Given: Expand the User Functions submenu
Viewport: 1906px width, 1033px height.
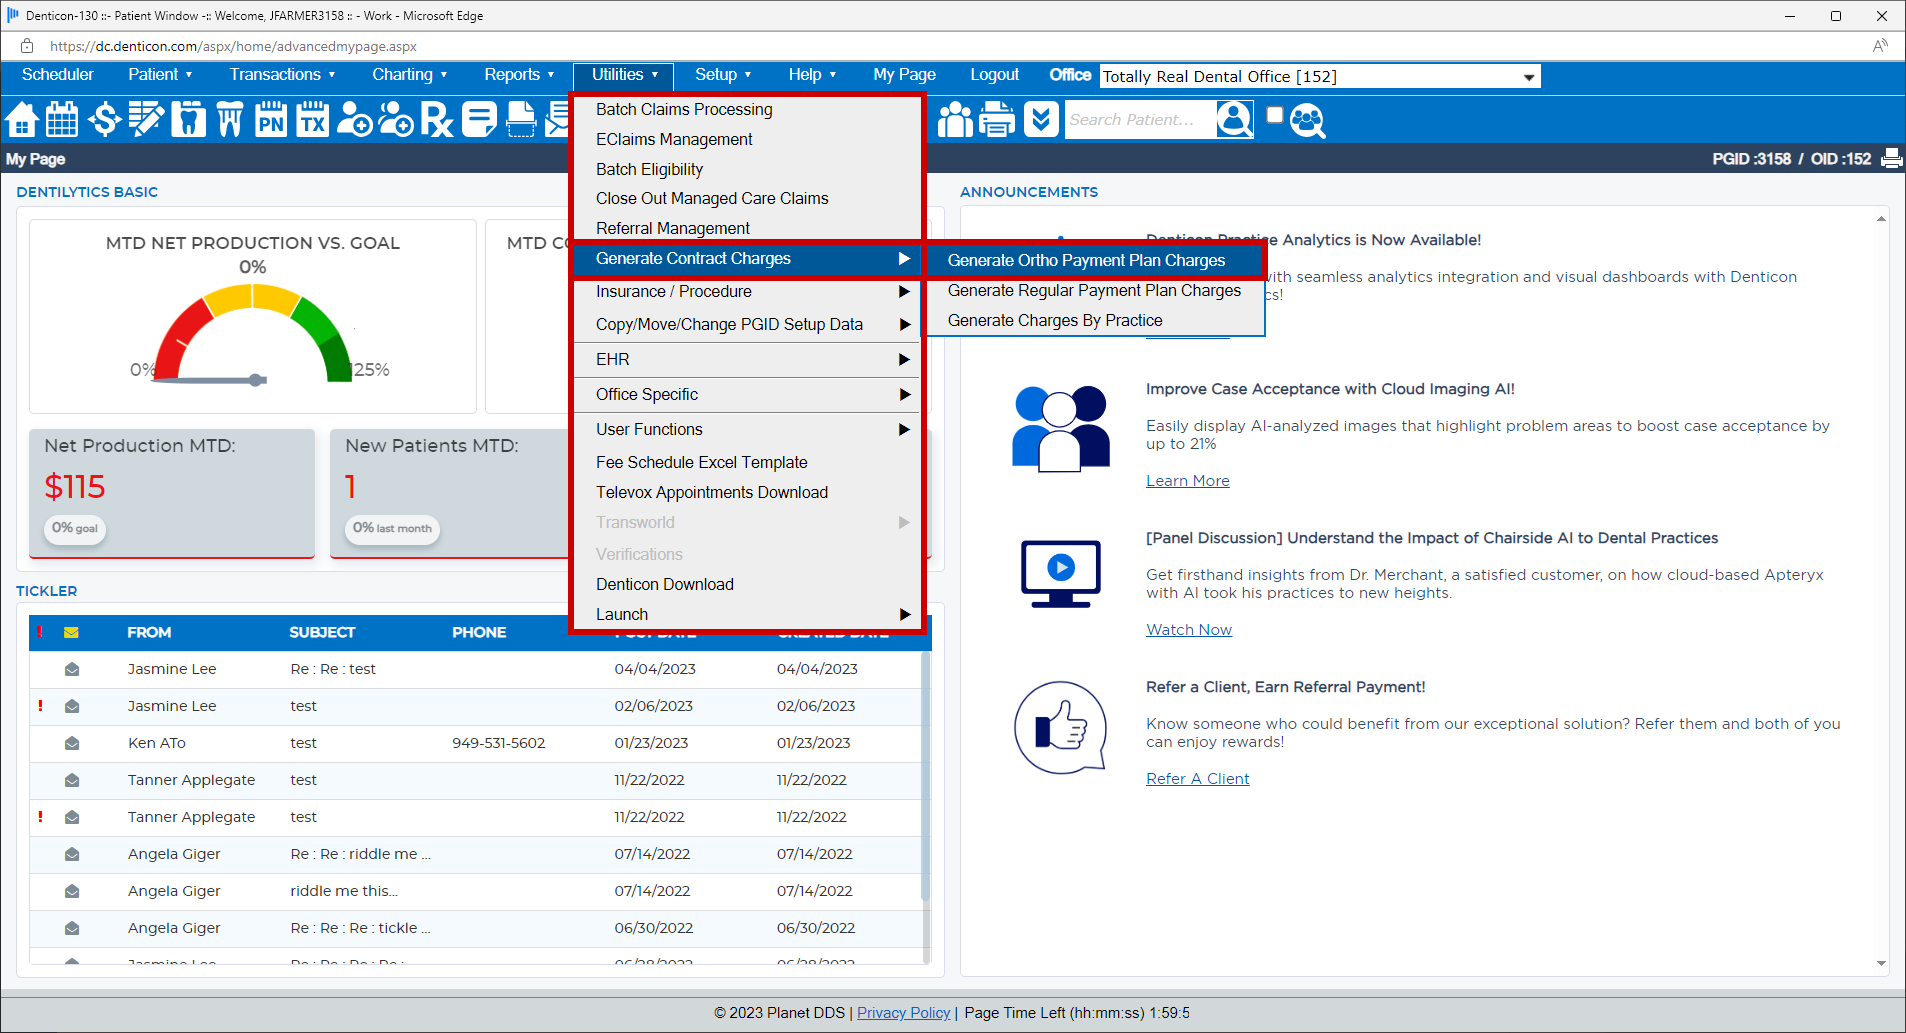Looking at the screenshot, I should (747, 430).
